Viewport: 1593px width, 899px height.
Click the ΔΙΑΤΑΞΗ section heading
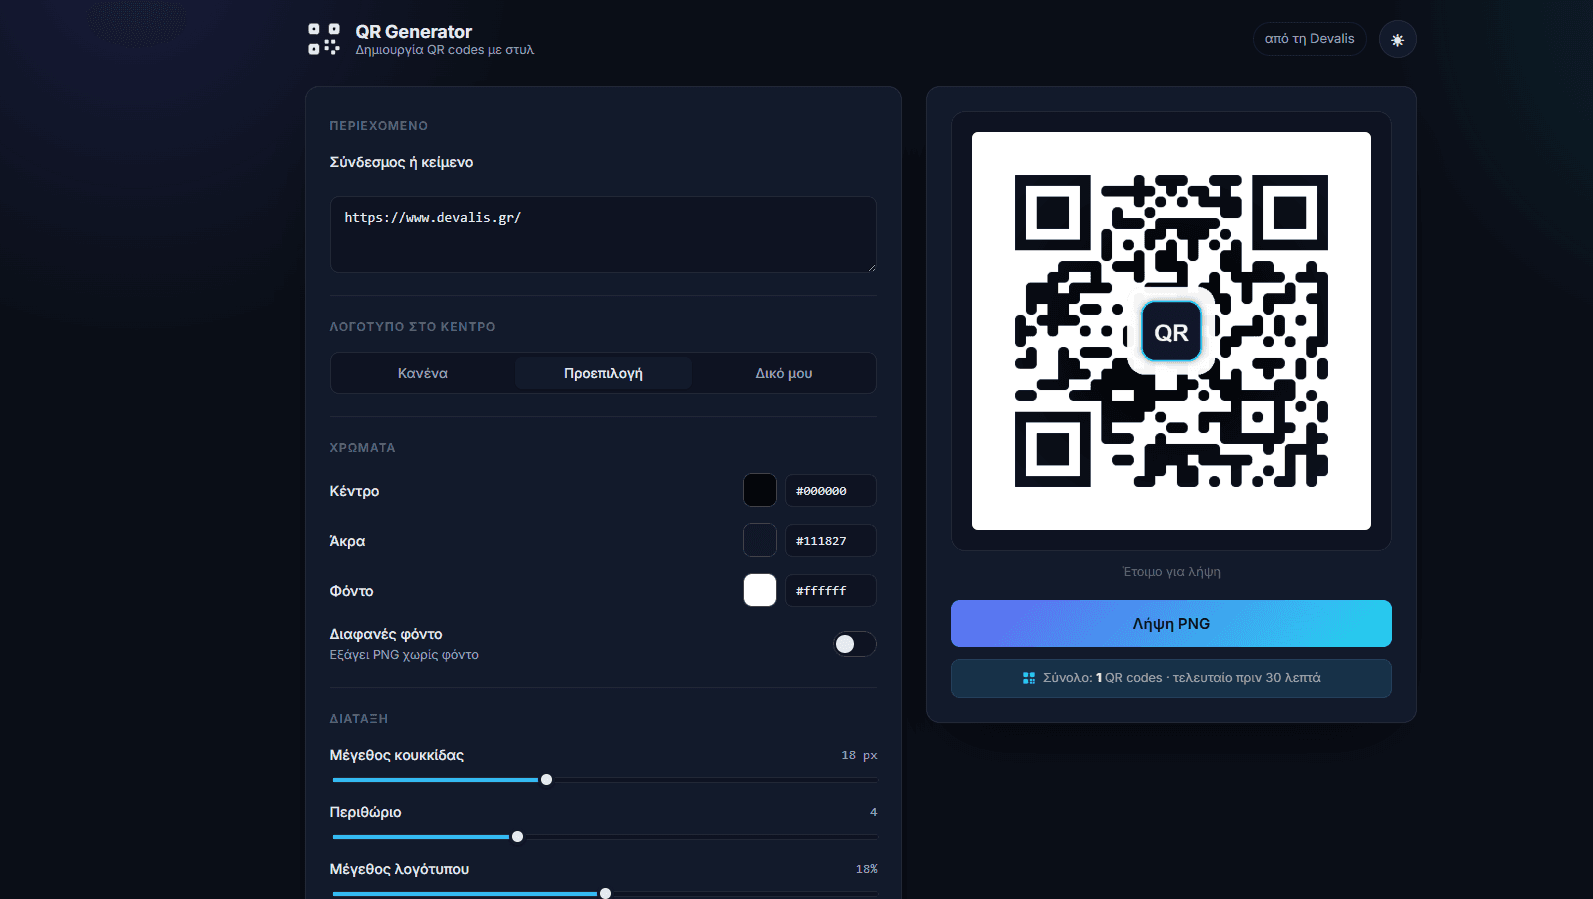(x=359, y=719)
